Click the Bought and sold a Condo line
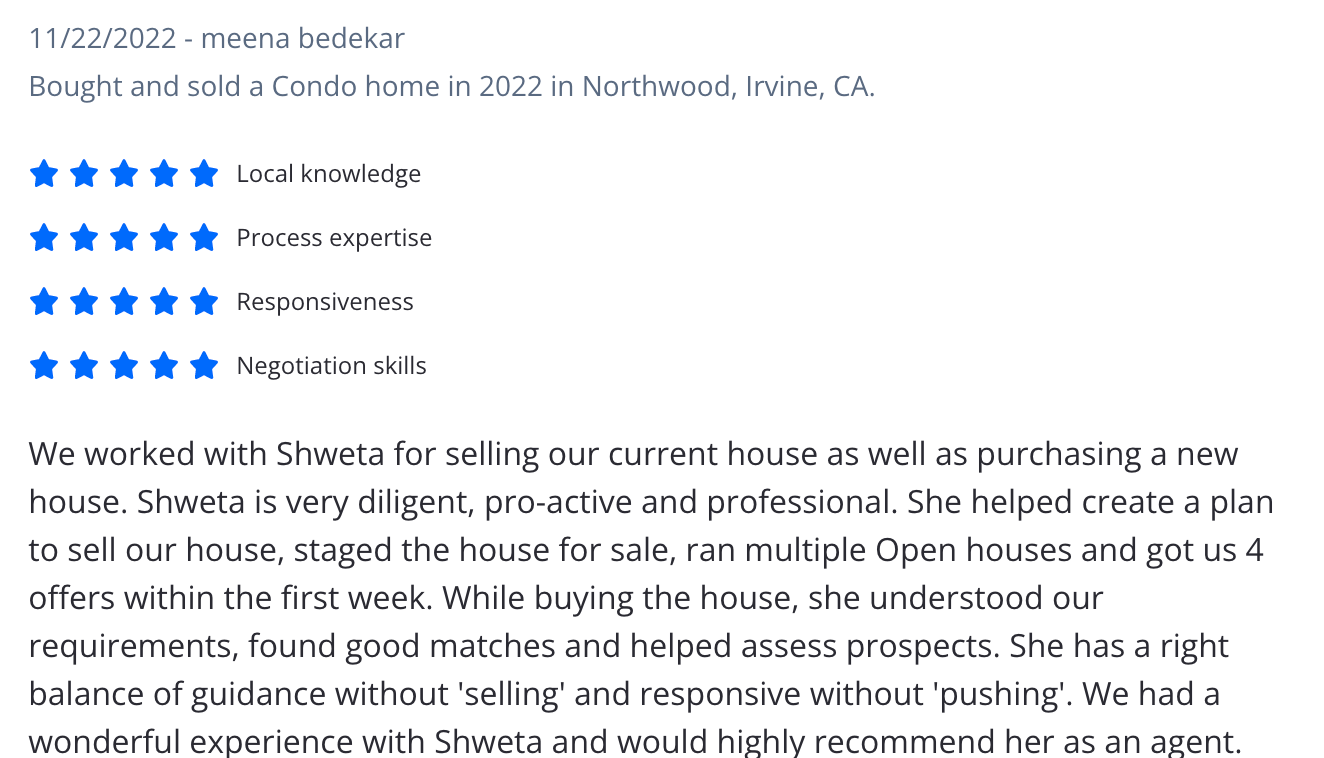The height and width of the screenshot is (758, 1324). (x=452, y=86)
